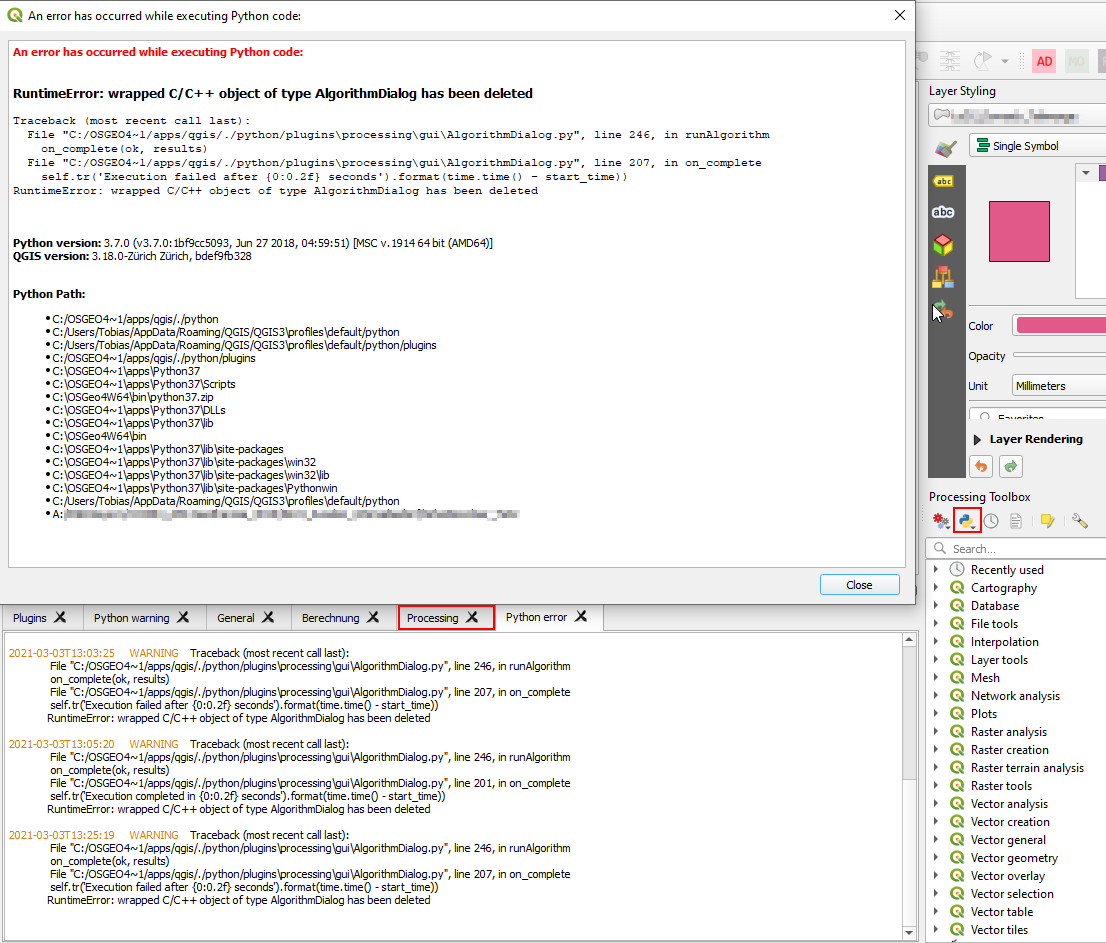Select Plots in Processing Toolbox

(x=983, y=714)
